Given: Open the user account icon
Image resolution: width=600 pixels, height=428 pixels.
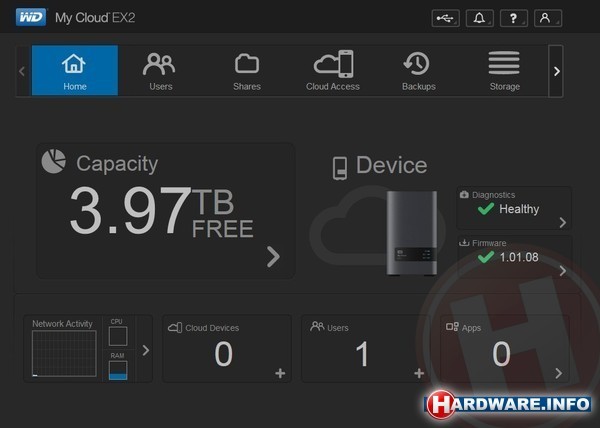Looking at the screenshot, I should click(548, 18).
